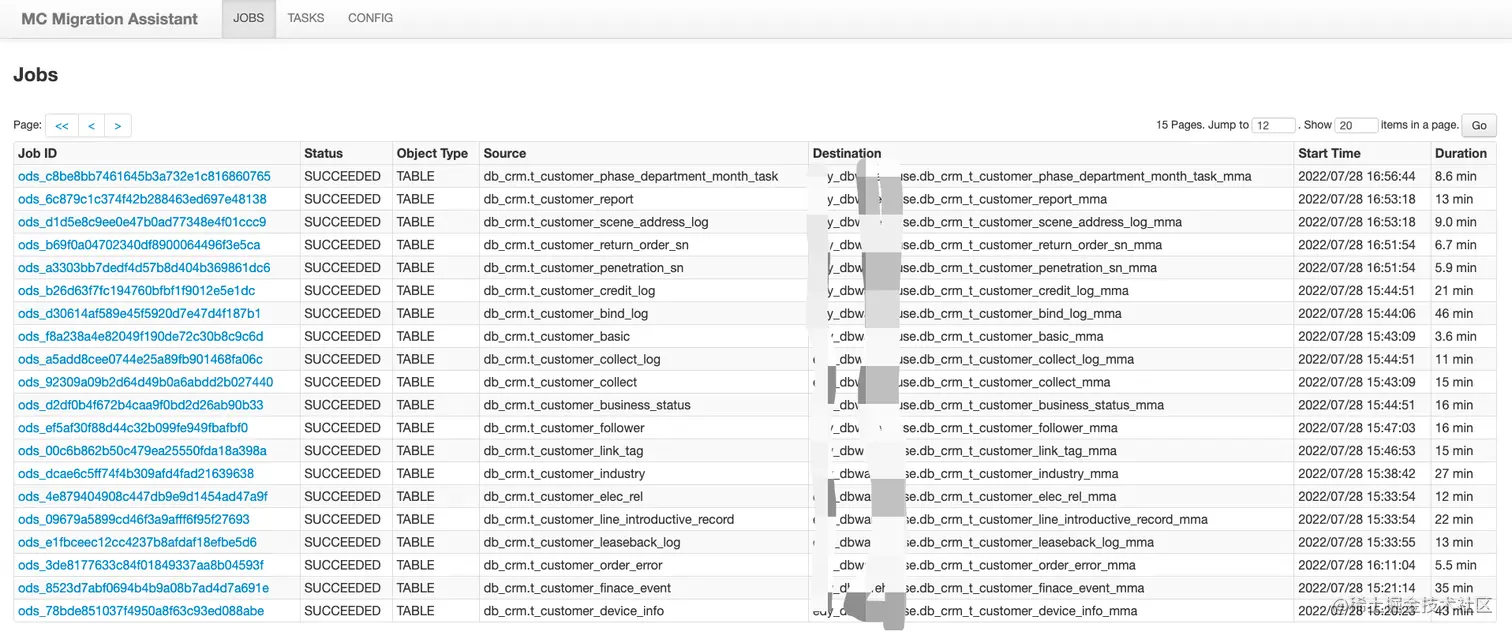Open job ods_c8be8bb7461645b3a732e1c816860765
The width and height of the screenshot is (1512, 635).
[144, 176]
